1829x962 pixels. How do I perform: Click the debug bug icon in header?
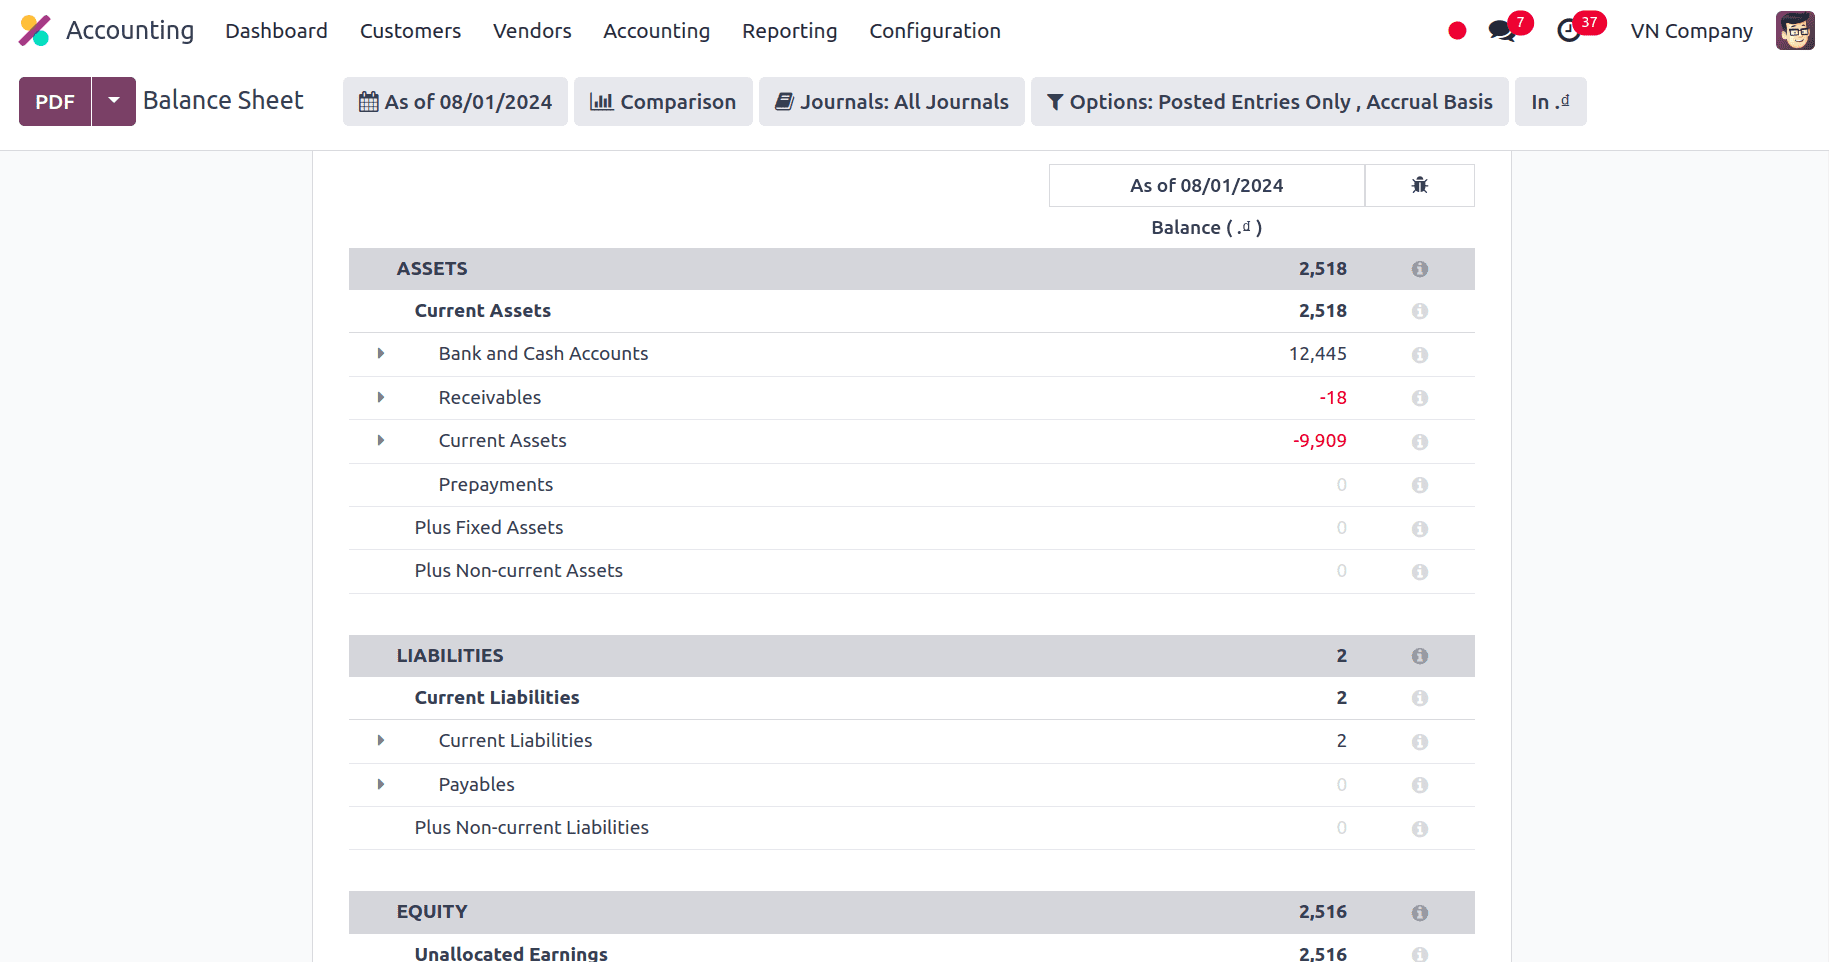pyautogui.click(x=1419, y=185)
